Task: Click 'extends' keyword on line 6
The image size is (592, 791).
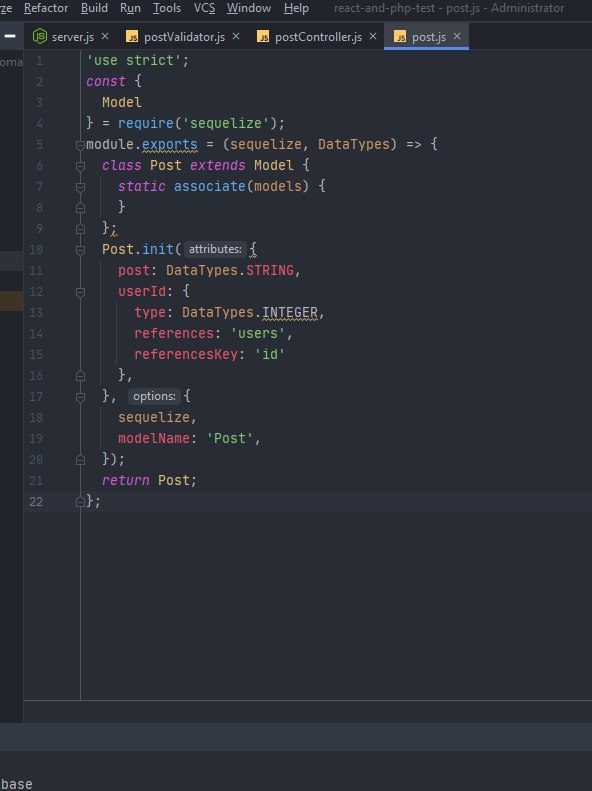Action: click(217, 165)
